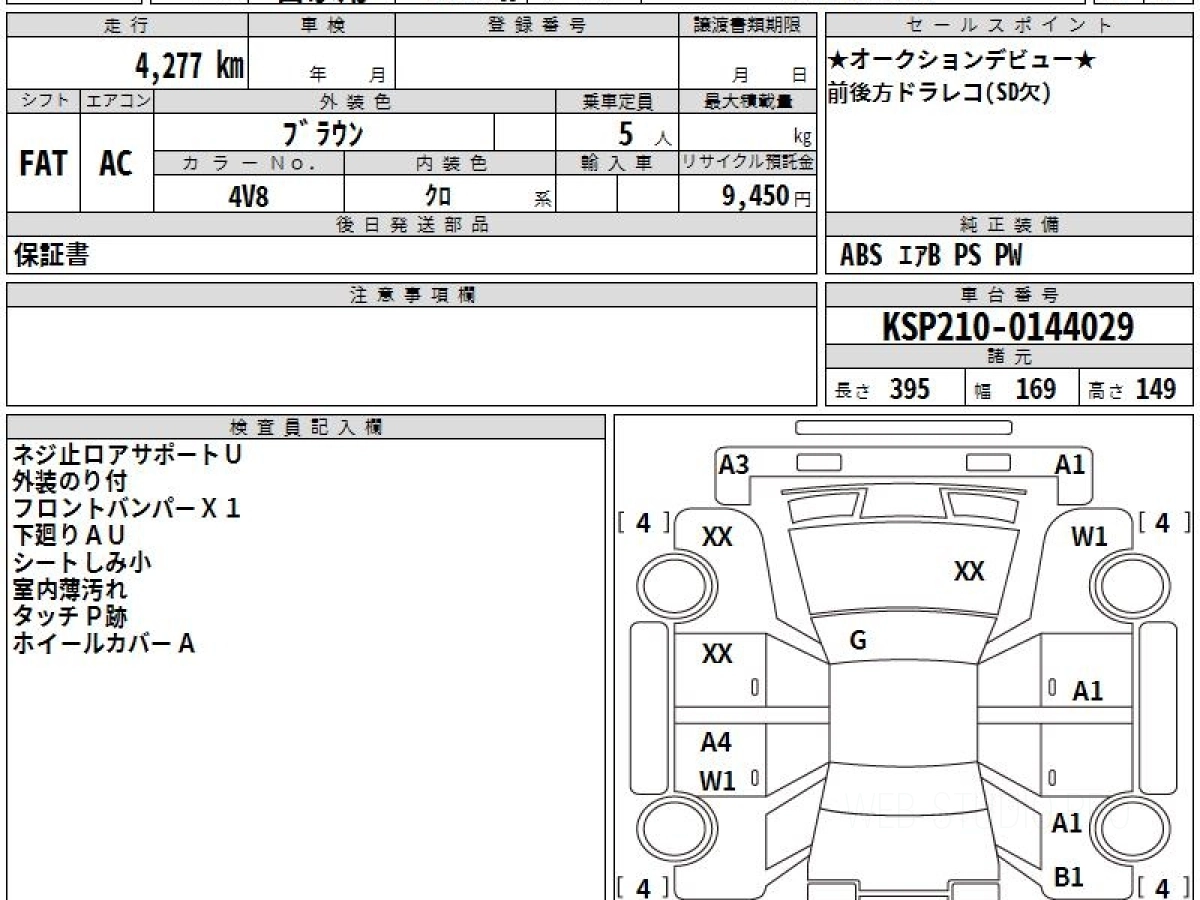Click the 外装のり付 note

(x=69, y=482)
